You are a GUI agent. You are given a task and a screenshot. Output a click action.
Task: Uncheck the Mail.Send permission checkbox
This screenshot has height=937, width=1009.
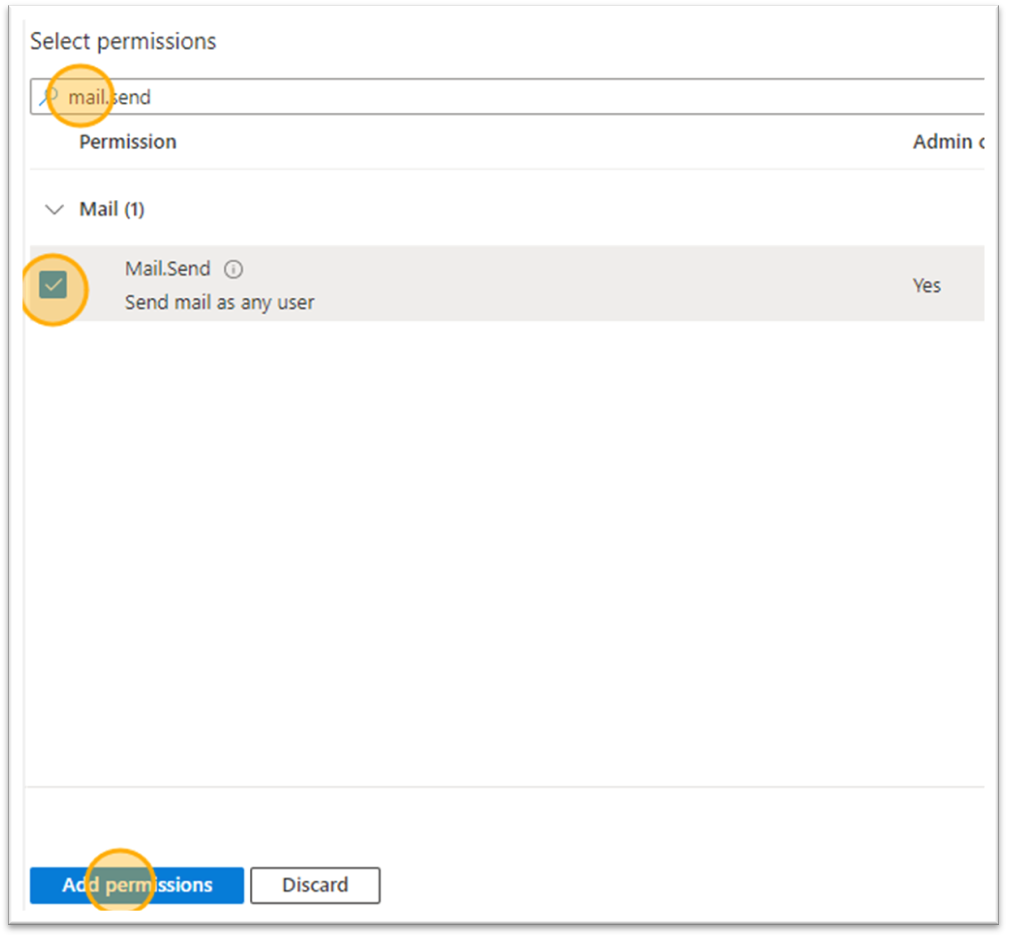click(53, 286)
